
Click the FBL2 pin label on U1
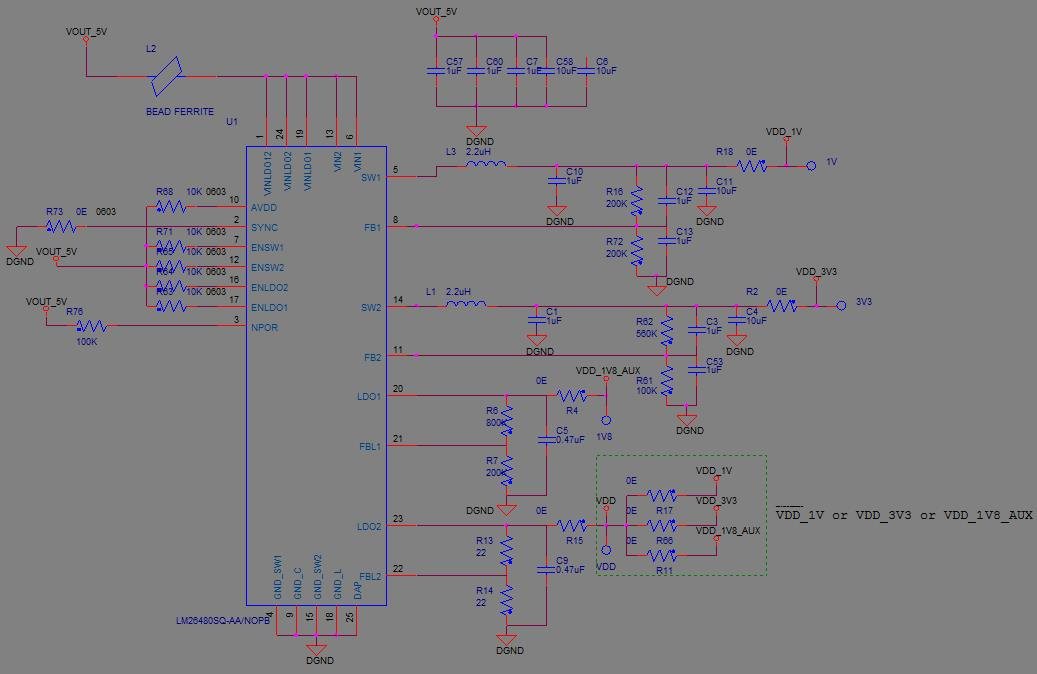point(370,577)
